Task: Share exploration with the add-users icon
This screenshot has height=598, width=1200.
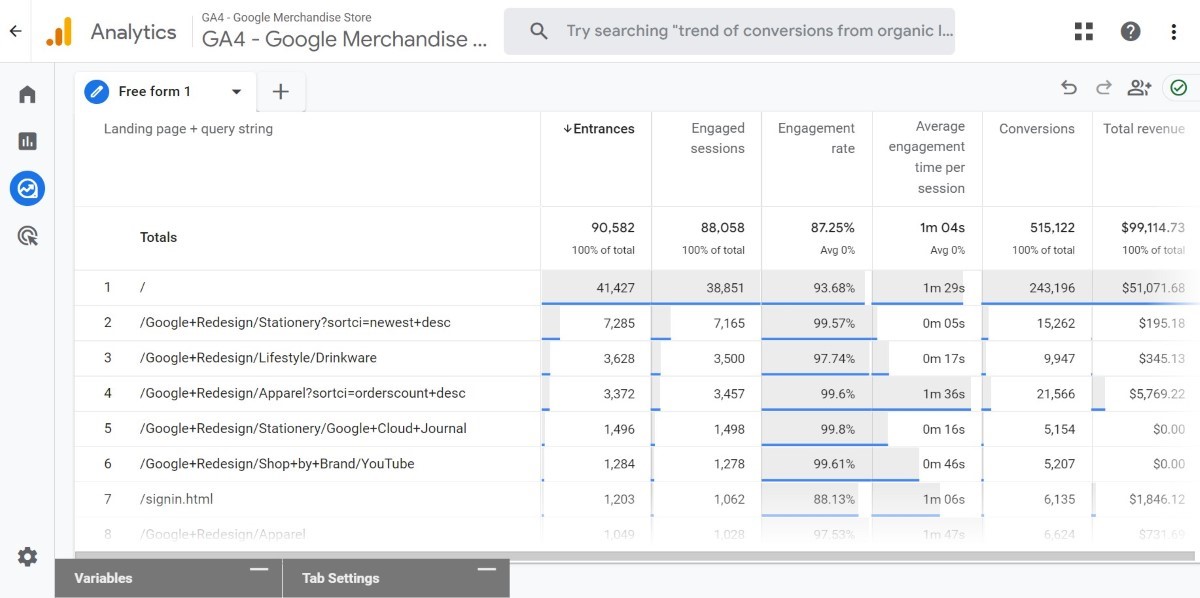Action: (x=1139, y=88)
